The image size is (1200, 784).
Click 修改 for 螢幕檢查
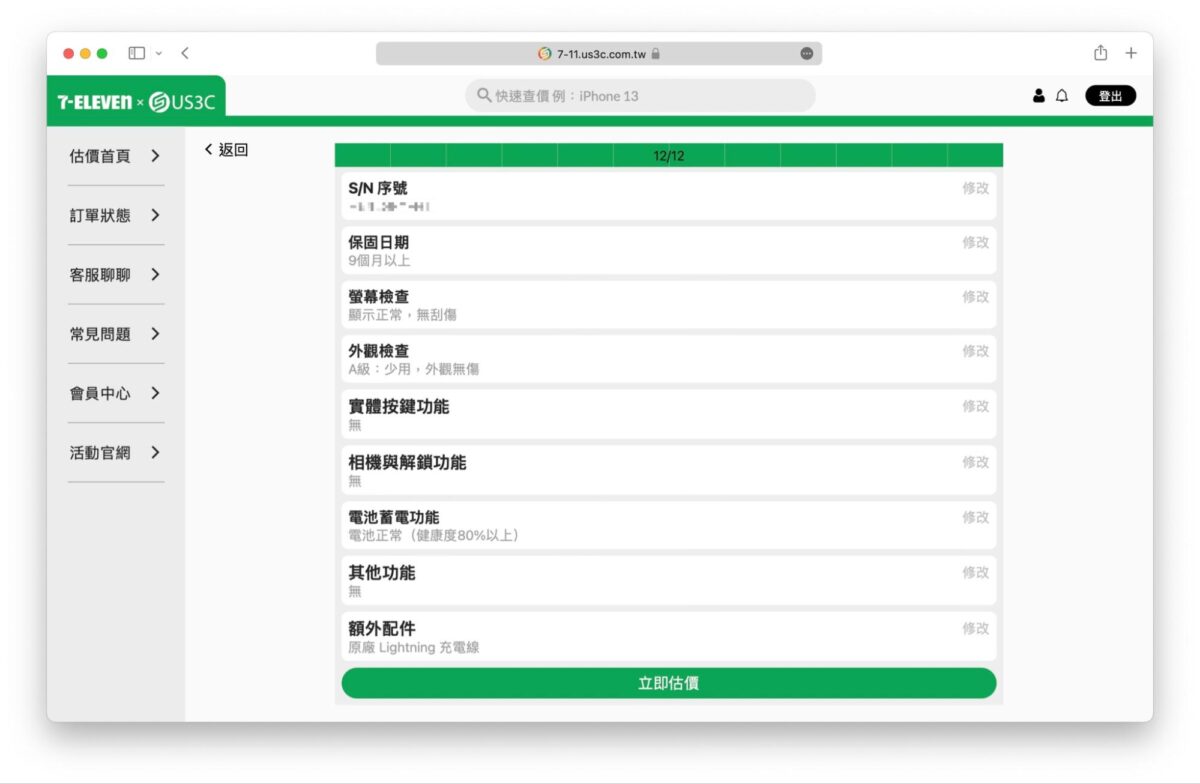coord(976,297)
